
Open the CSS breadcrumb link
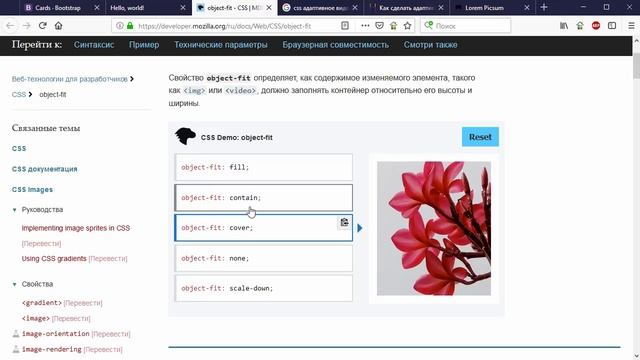coord(19,94)
